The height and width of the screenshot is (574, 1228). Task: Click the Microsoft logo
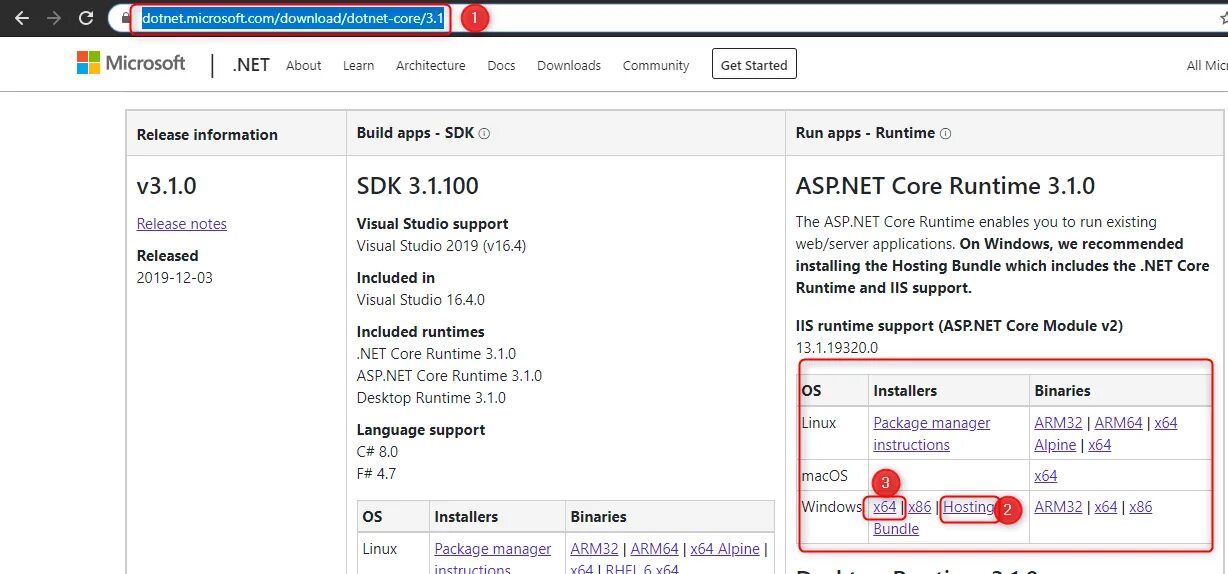(x=131, y=63)
